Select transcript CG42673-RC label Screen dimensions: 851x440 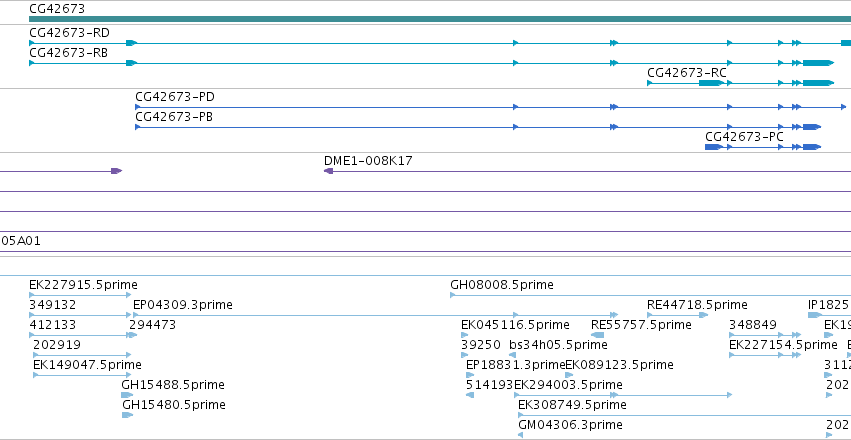pyautogui.click(x=687, y=73)
